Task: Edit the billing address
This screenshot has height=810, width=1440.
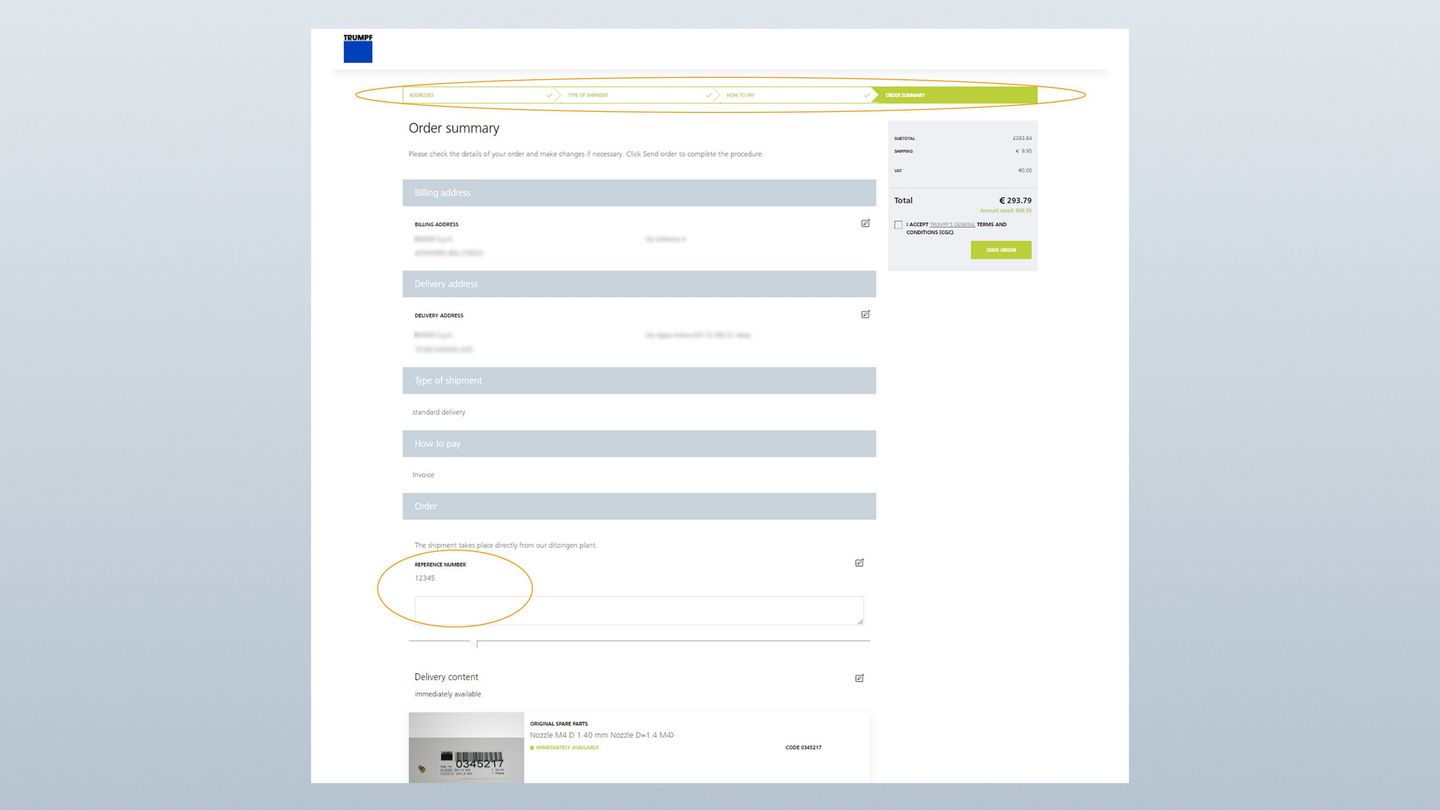Action: pos(865,223)
